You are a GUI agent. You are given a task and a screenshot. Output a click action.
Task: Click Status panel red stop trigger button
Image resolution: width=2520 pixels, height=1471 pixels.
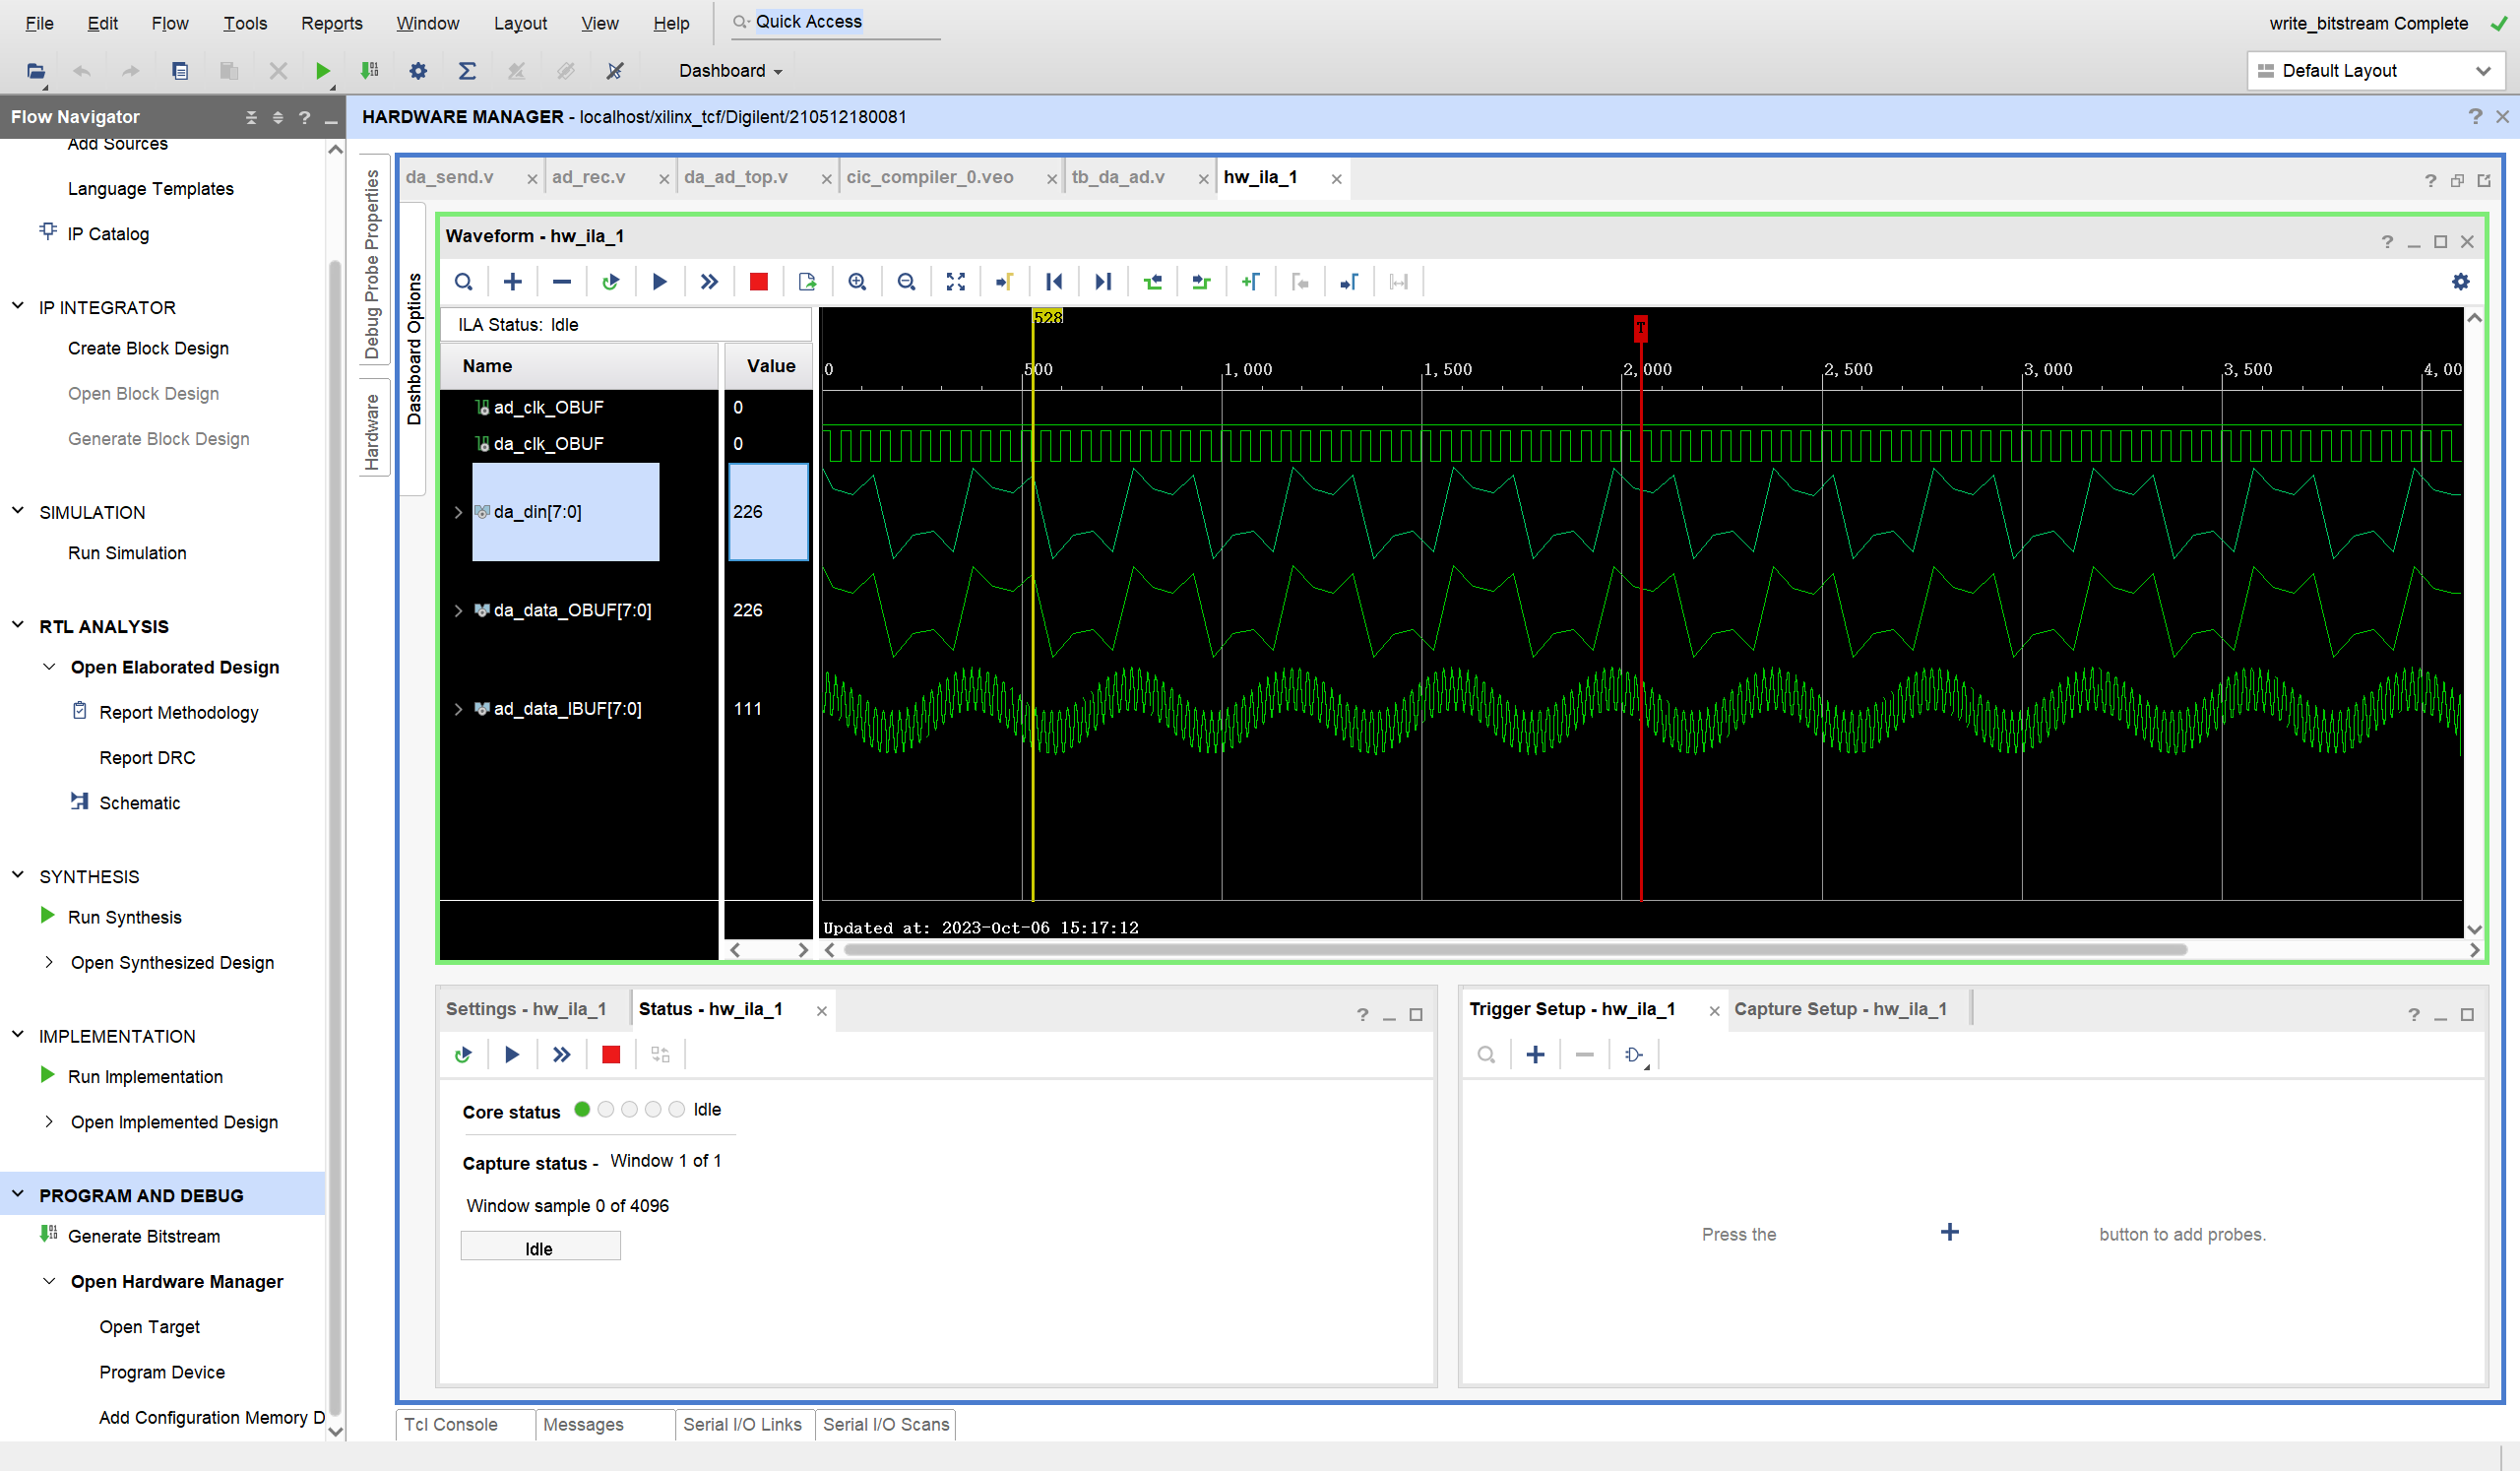click(611, 1054)
